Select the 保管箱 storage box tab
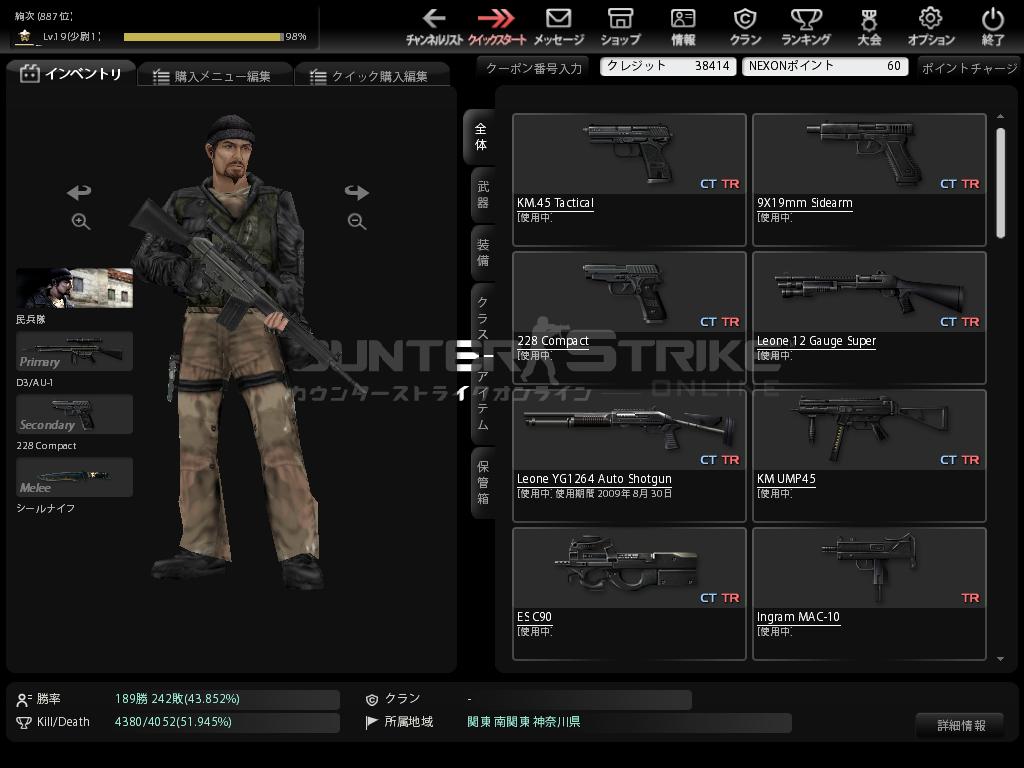The width and height of the screenshot is (1024, 768). pyautogui.click(x=483, y=482)
